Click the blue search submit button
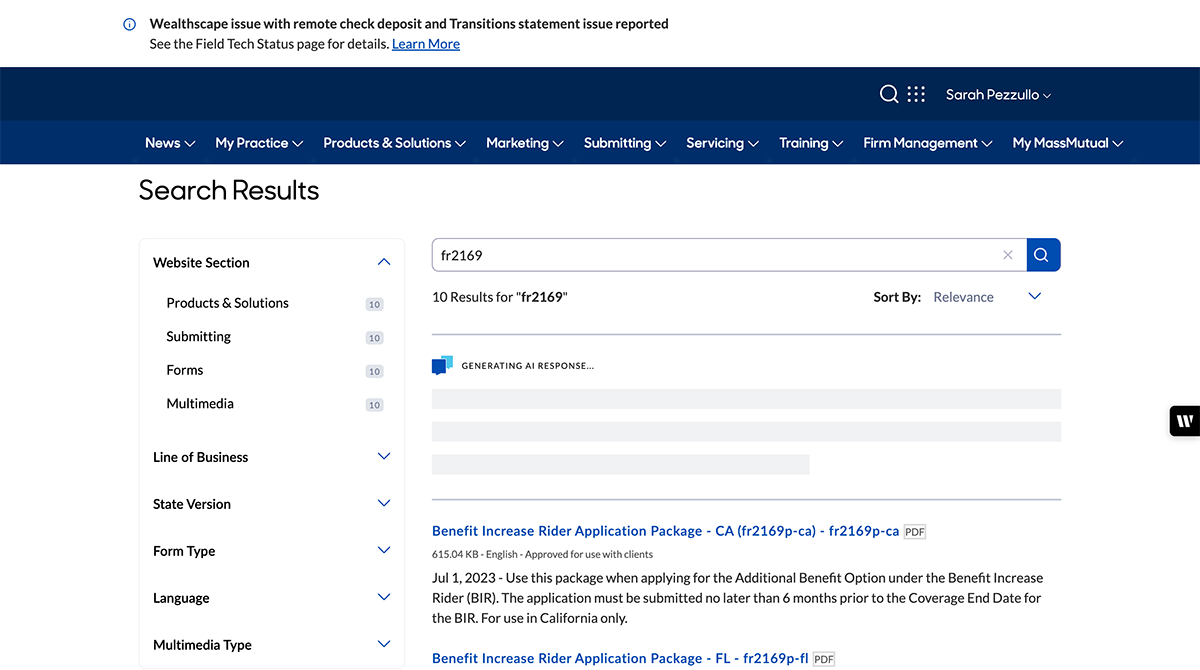Image resolution: width=1200 pixels, height=670 pixels. click(1043, 255)
